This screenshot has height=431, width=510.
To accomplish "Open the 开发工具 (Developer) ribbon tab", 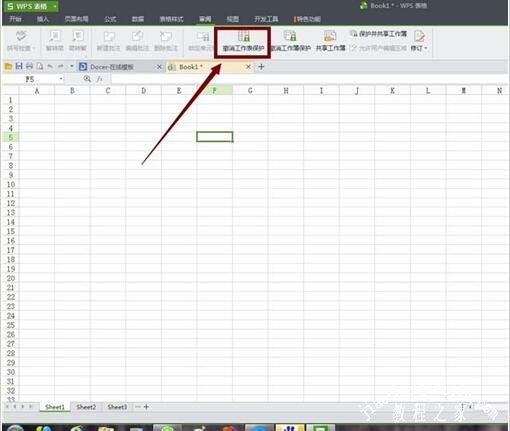I will (266, 19).
